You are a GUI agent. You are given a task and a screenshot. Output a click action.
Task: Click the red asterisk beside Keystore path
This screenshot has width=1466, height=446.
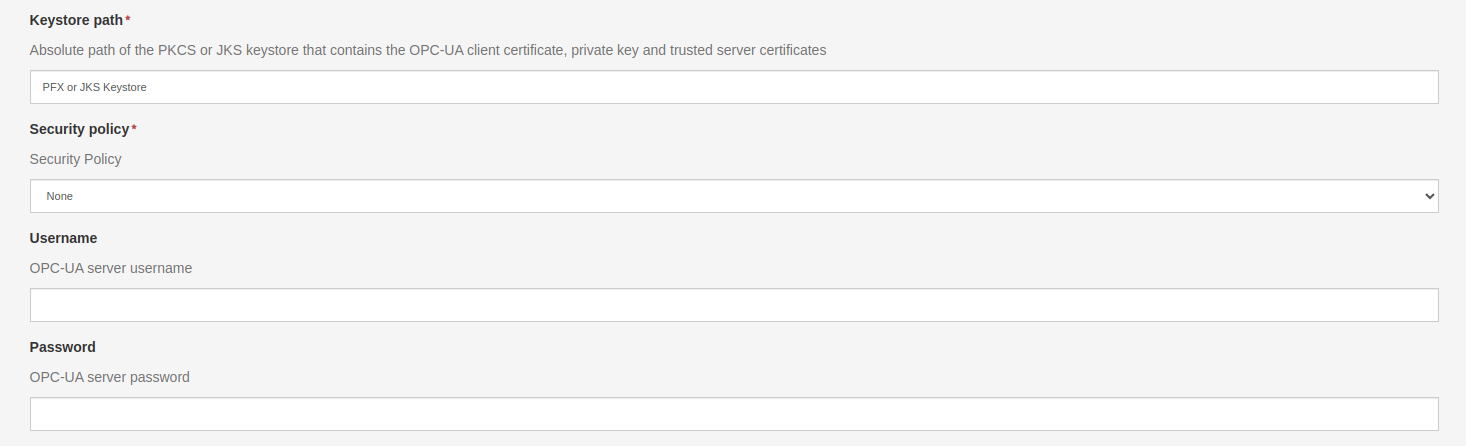(128, 19)
